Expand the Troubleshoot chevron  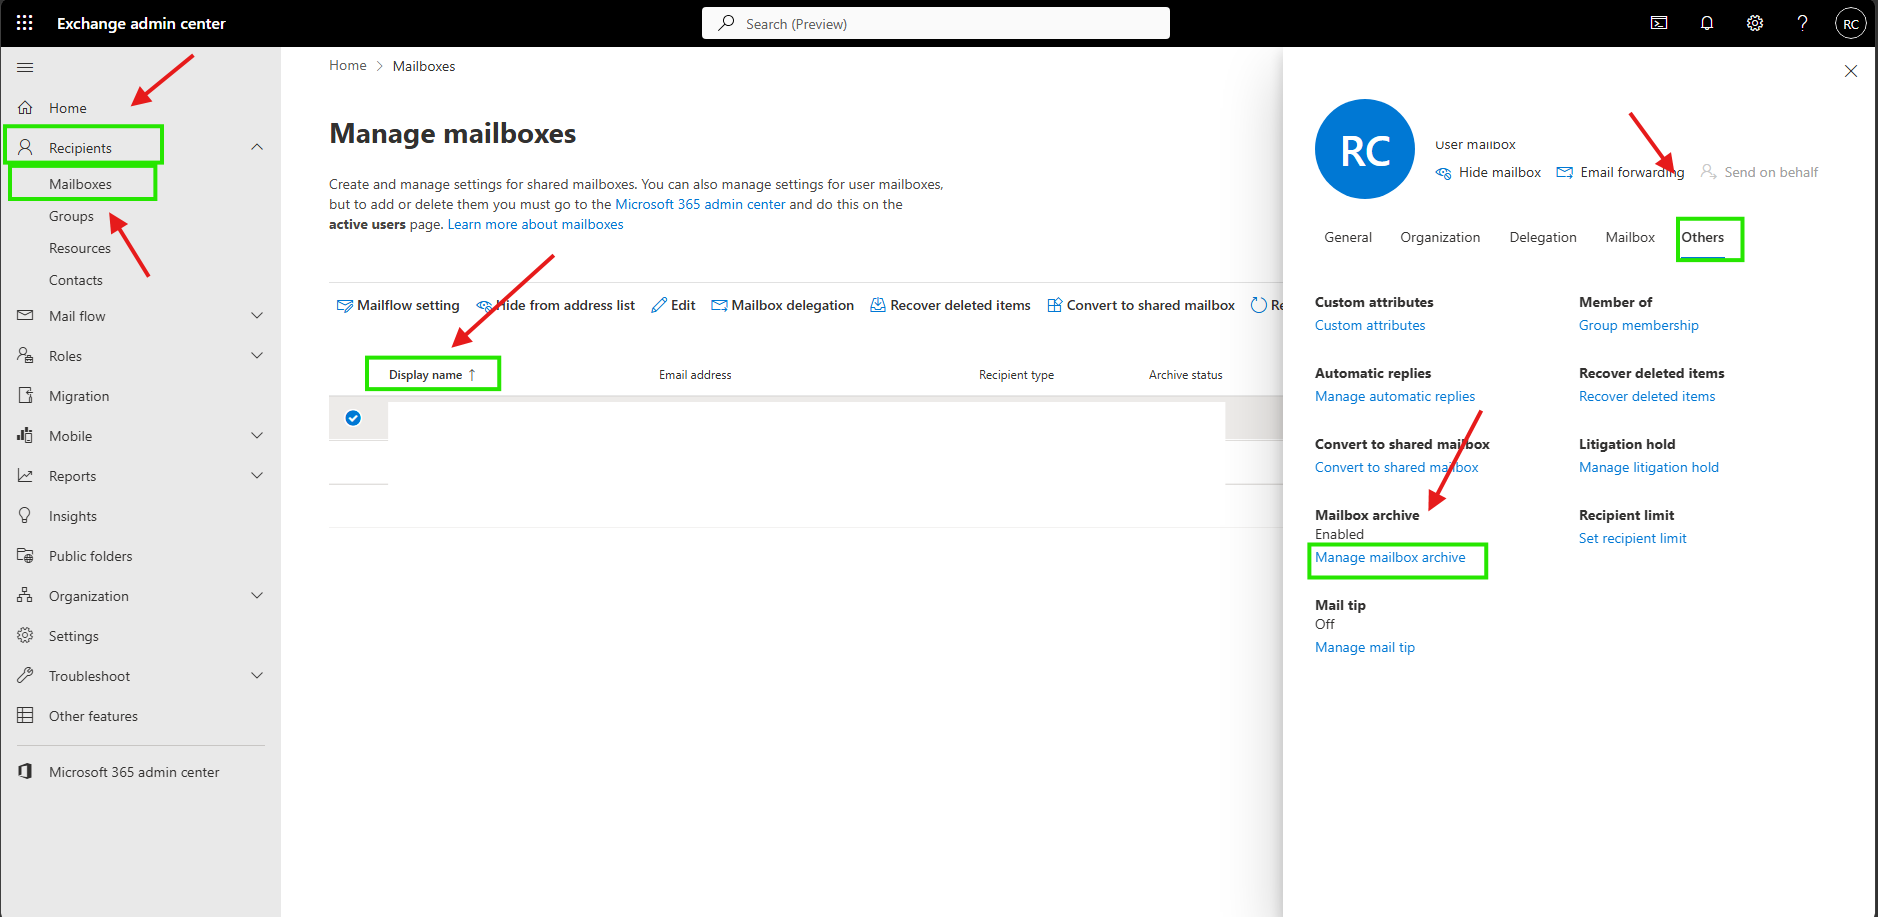click(257, 676)
